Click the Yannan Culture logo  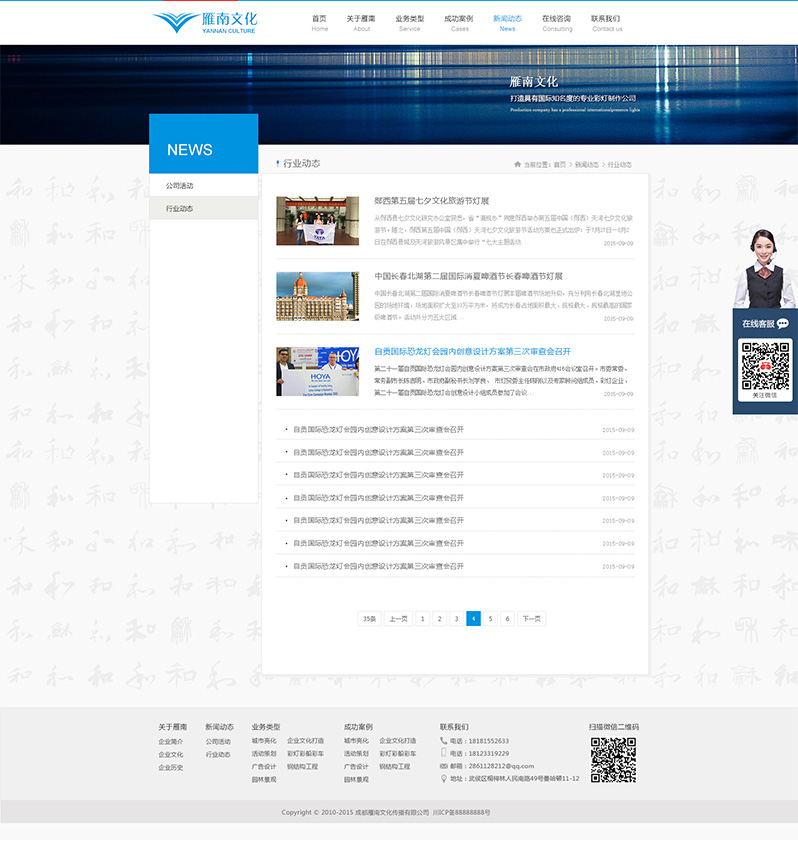(x=205, y=22)
